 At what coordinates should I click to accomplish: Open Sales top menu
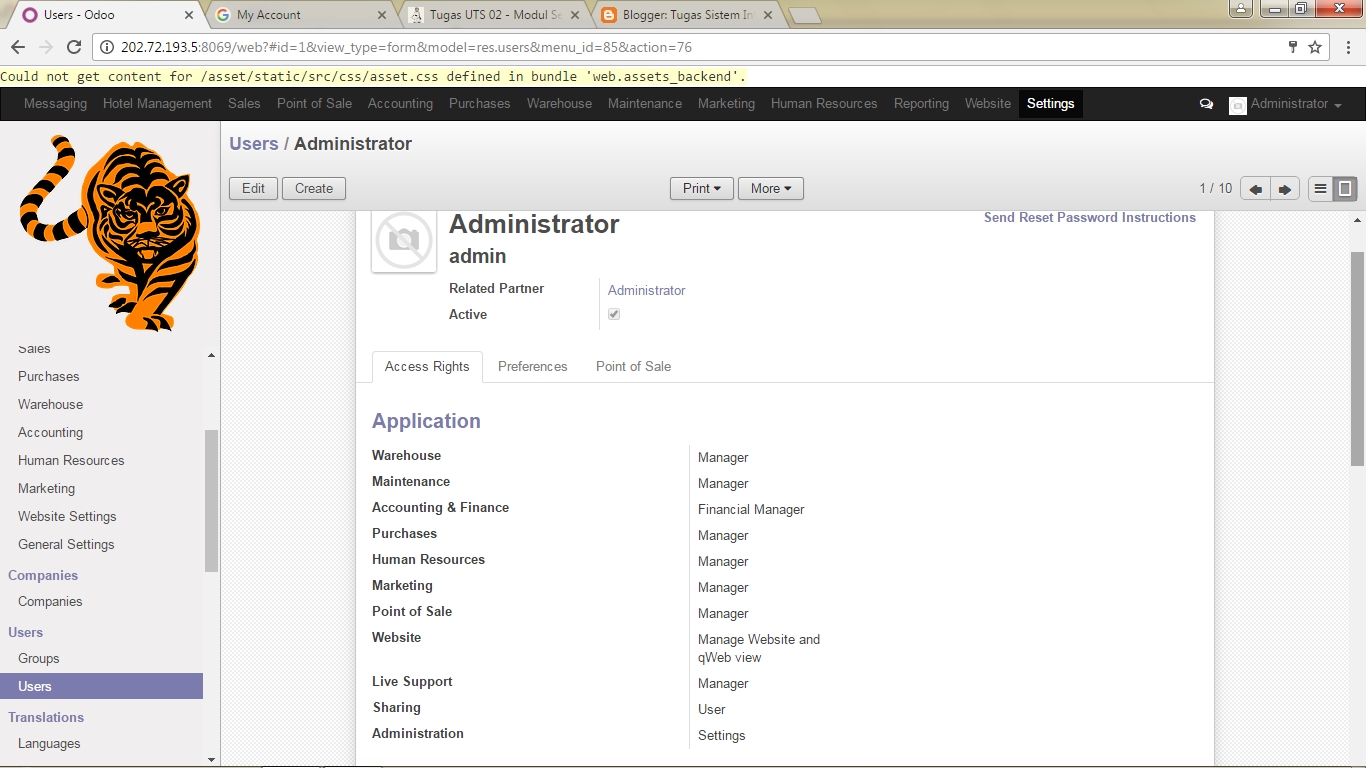tap(244, 104)
